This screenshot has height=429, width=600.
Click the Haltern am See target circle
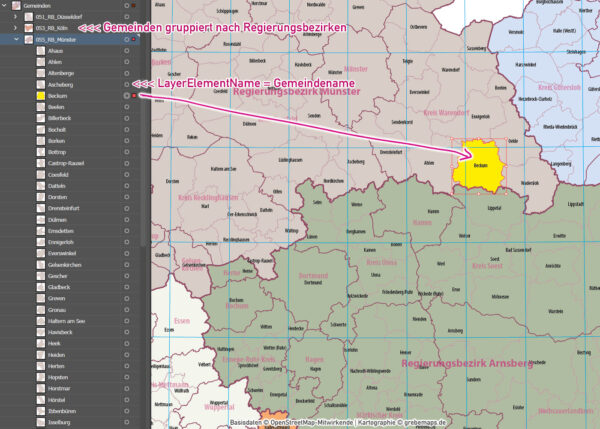click(127, 321)
